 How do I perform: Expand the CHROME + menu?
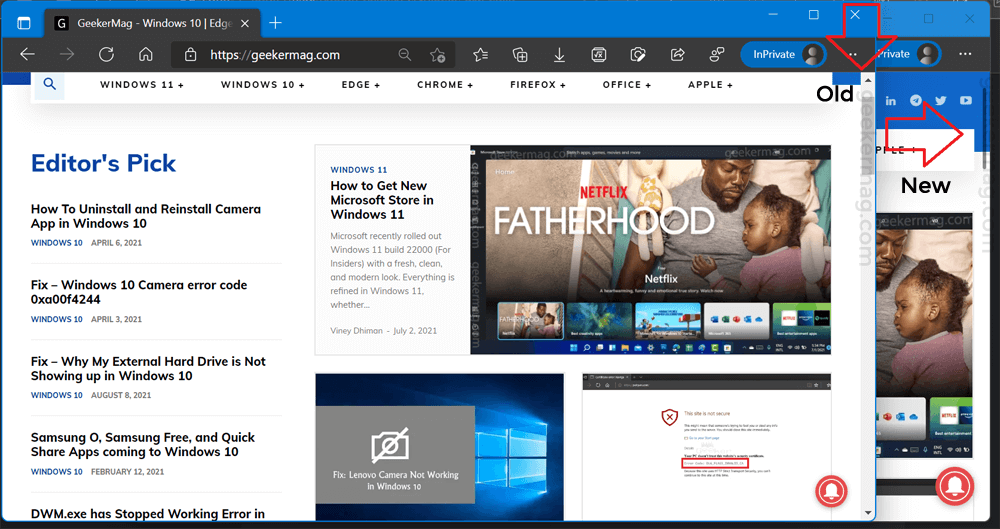[445, 85]
